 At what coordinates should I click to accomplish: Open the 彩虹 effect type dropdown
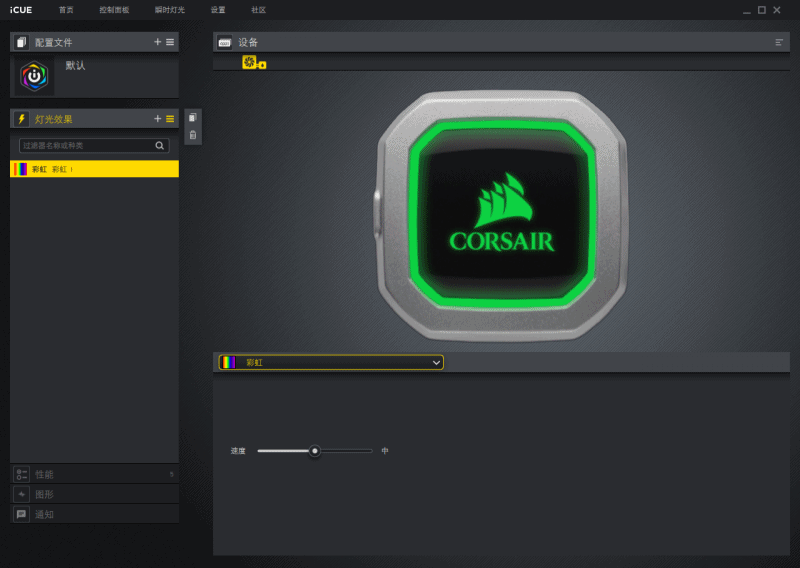[x=331, y=362]
